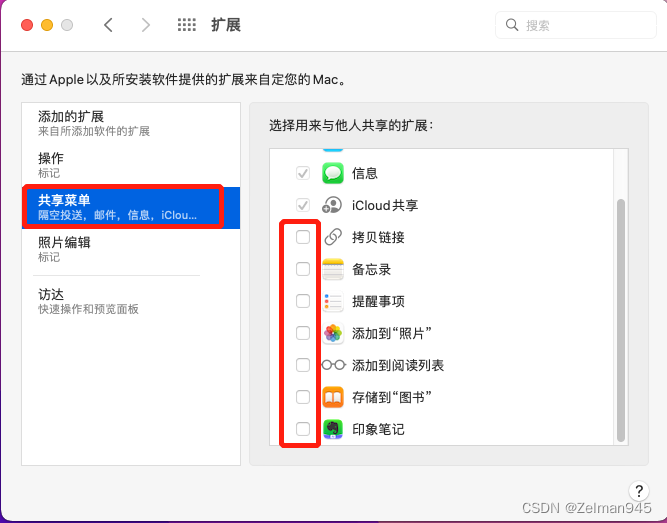Screen dimensions: 667x523
Task: Click the 信息 label text
Action: click(x=365, y=174)
